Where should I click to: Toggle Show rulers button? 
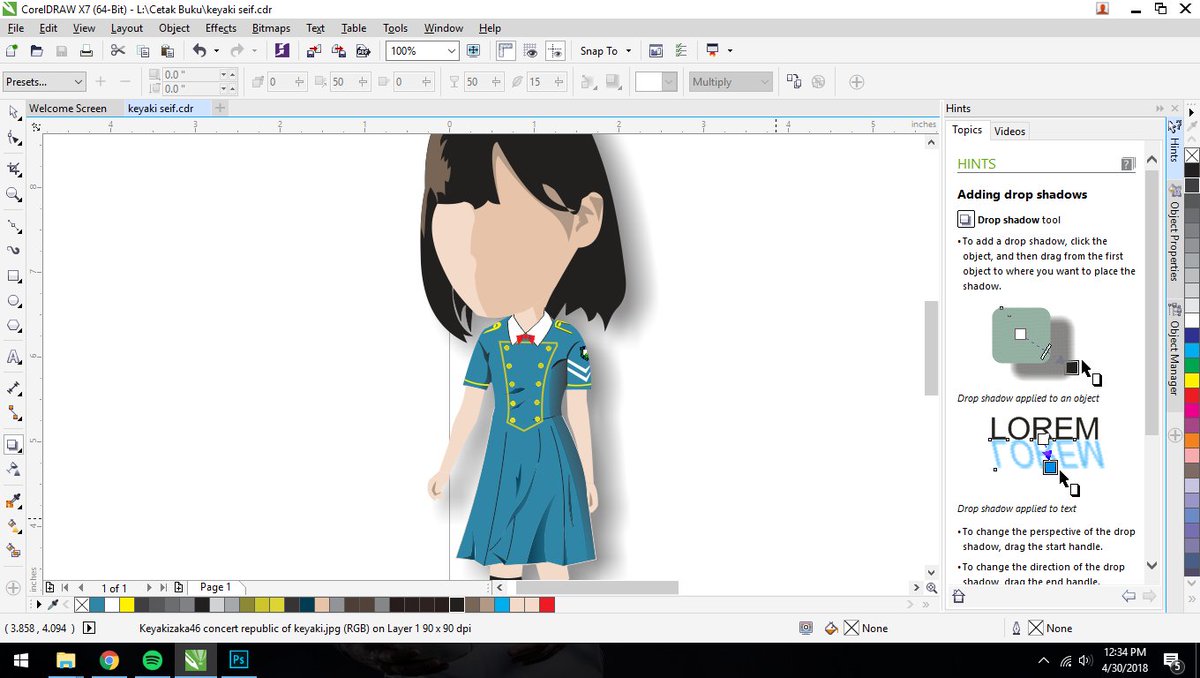(506, 50)
